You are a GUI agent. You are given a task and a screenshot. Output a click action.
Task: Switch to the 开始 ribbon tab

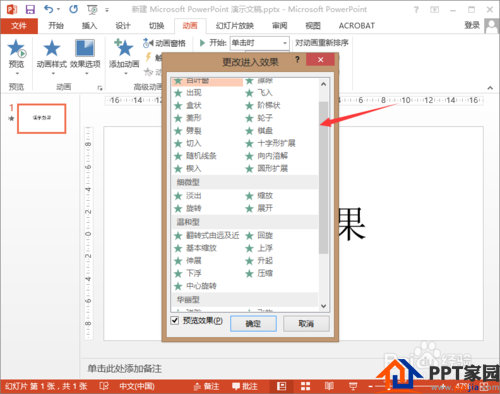point(56,26)
